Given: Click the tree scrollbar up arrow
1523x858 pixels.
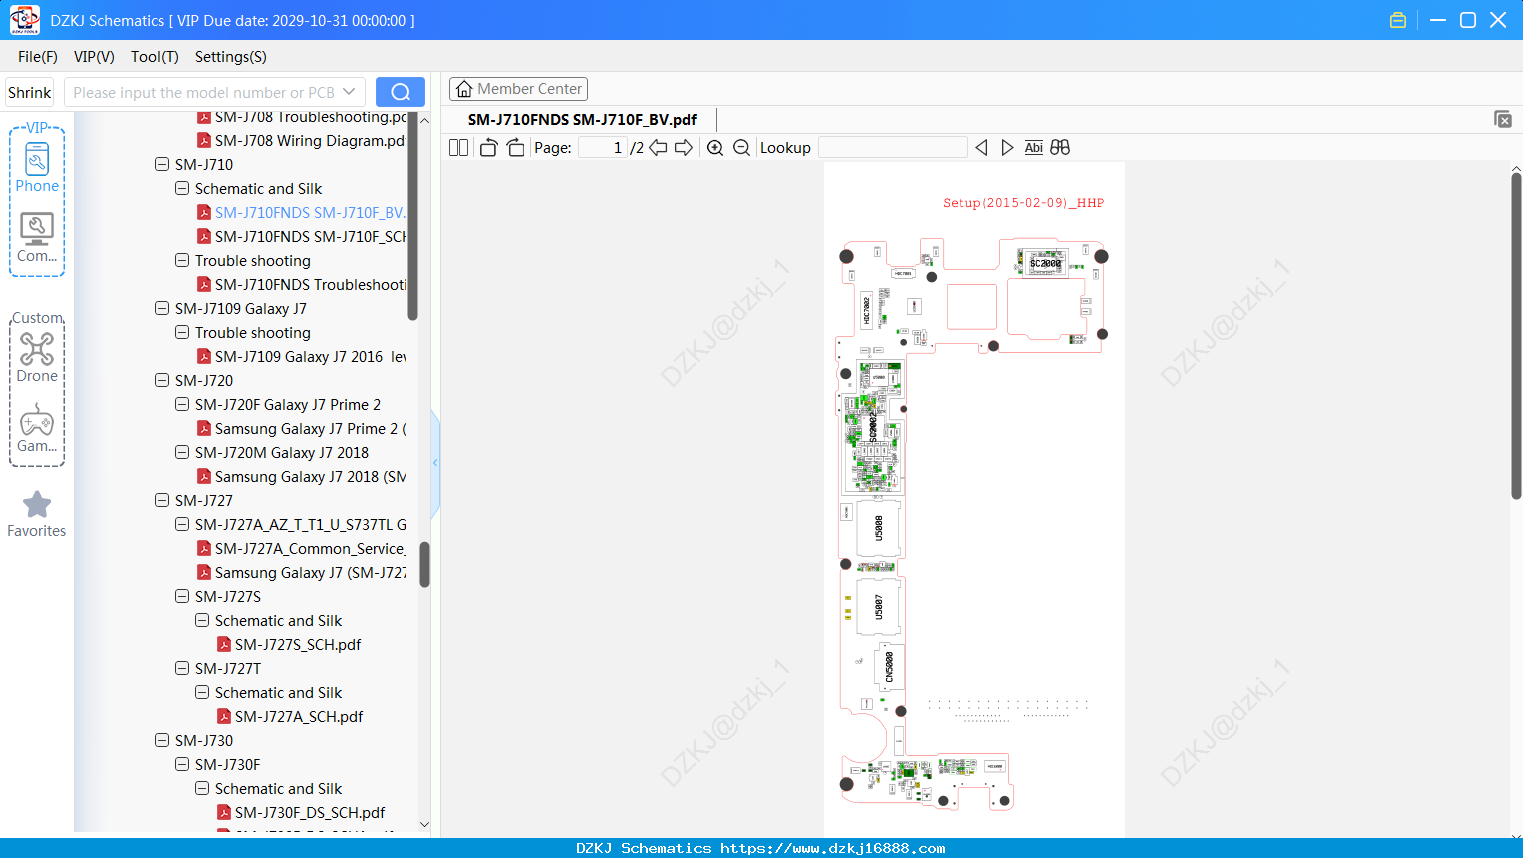Looking at the screenshot, I should click(424, 120).
